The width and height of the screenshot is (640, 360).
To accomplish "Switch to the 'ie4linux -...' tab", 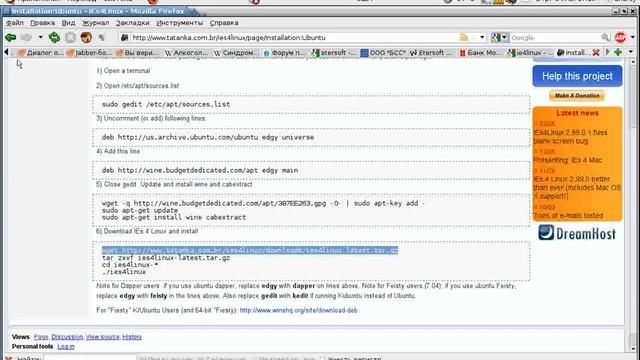I will 530,53.
